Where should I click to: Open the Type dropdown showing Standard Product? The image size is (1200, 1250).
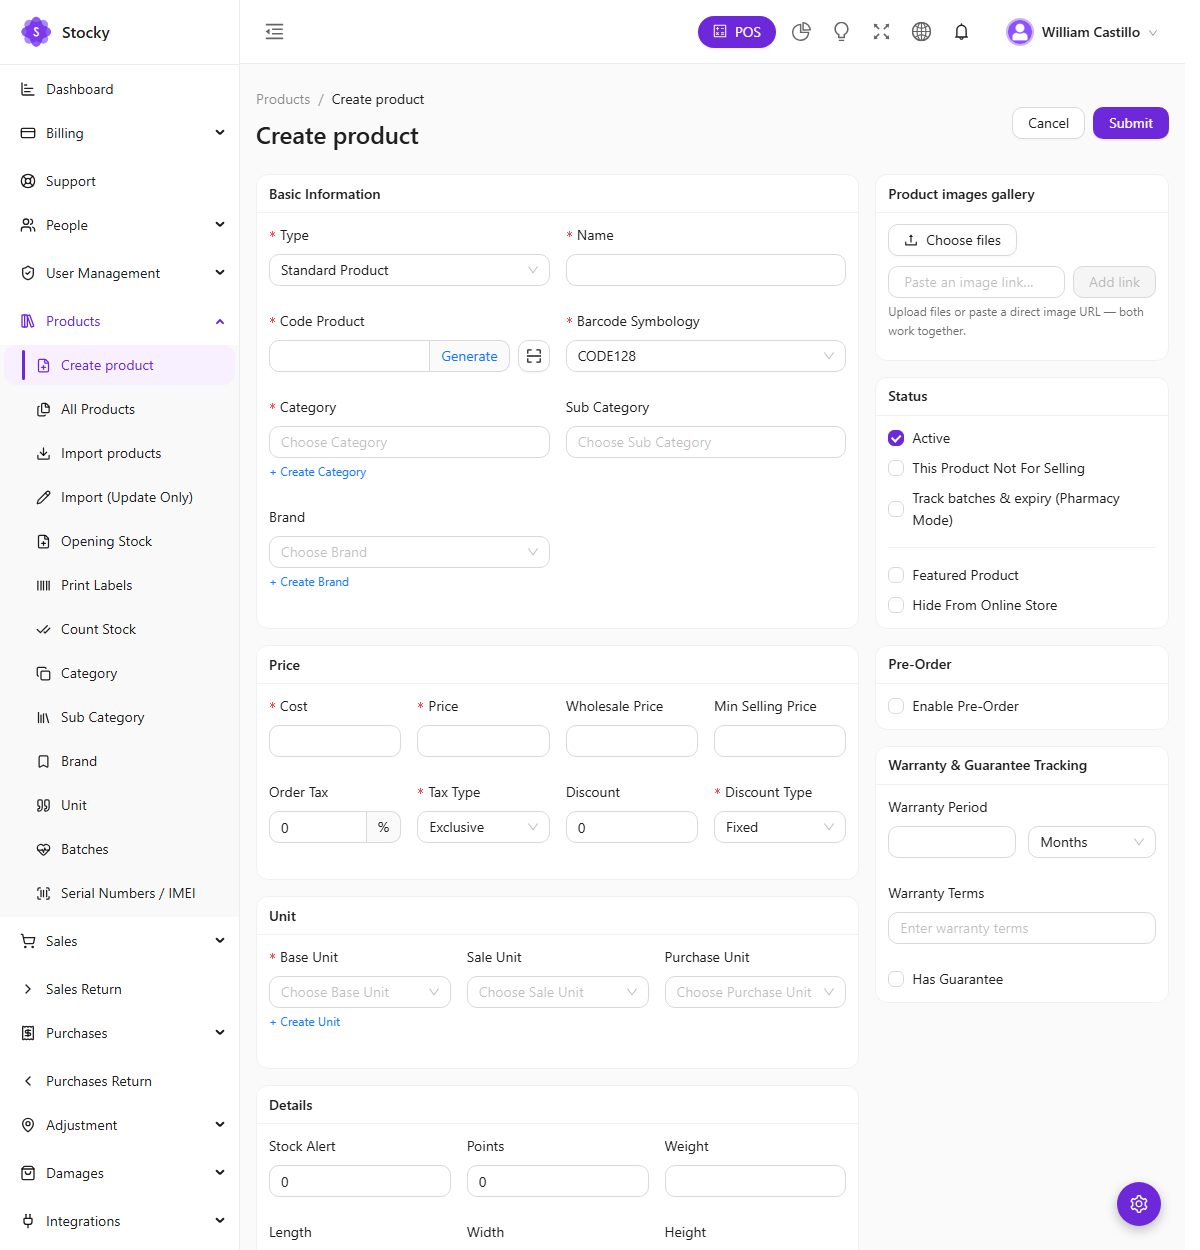(409, 270)
